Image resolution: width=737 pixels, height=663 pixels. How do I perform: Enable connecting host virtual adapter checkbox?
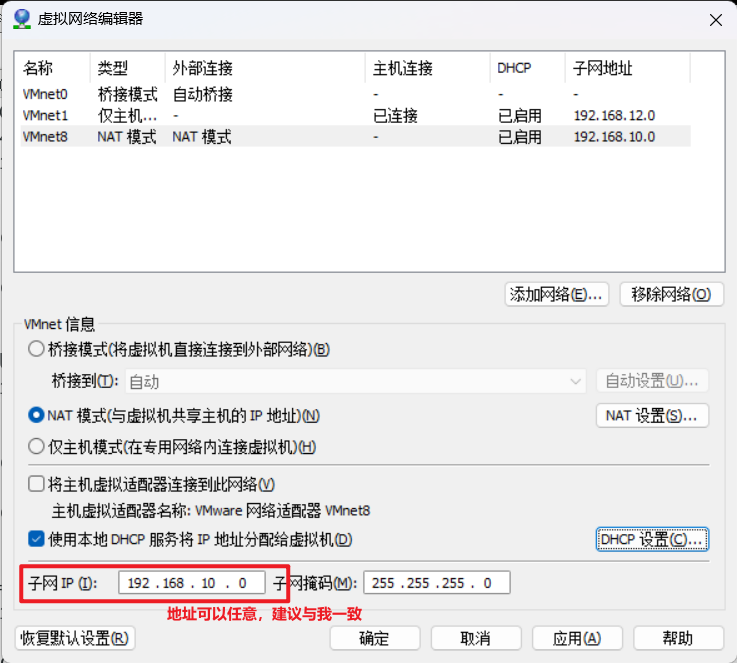pos(37,485)
